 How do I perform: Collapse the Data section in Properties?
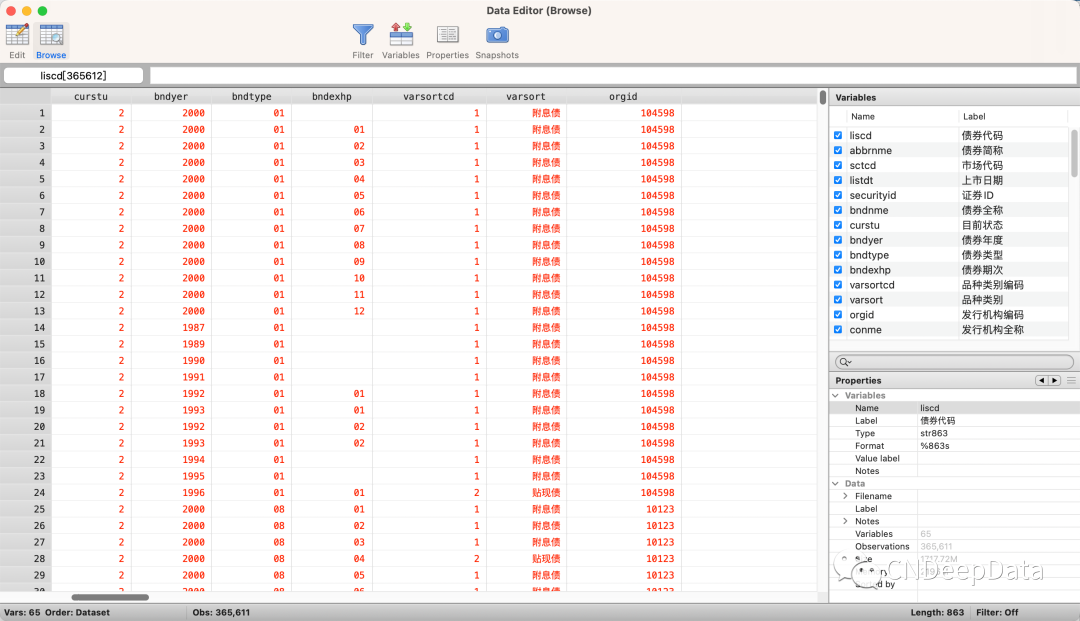click(x=835, y=483)
